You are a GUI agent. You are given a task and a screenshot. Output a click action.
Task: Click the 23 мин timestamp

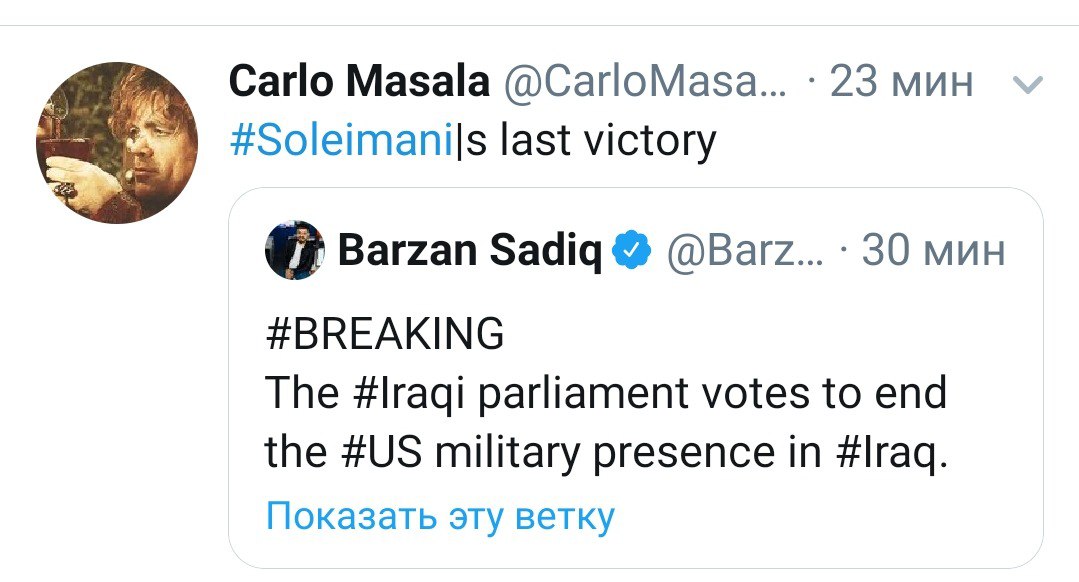tap(901, 82)
